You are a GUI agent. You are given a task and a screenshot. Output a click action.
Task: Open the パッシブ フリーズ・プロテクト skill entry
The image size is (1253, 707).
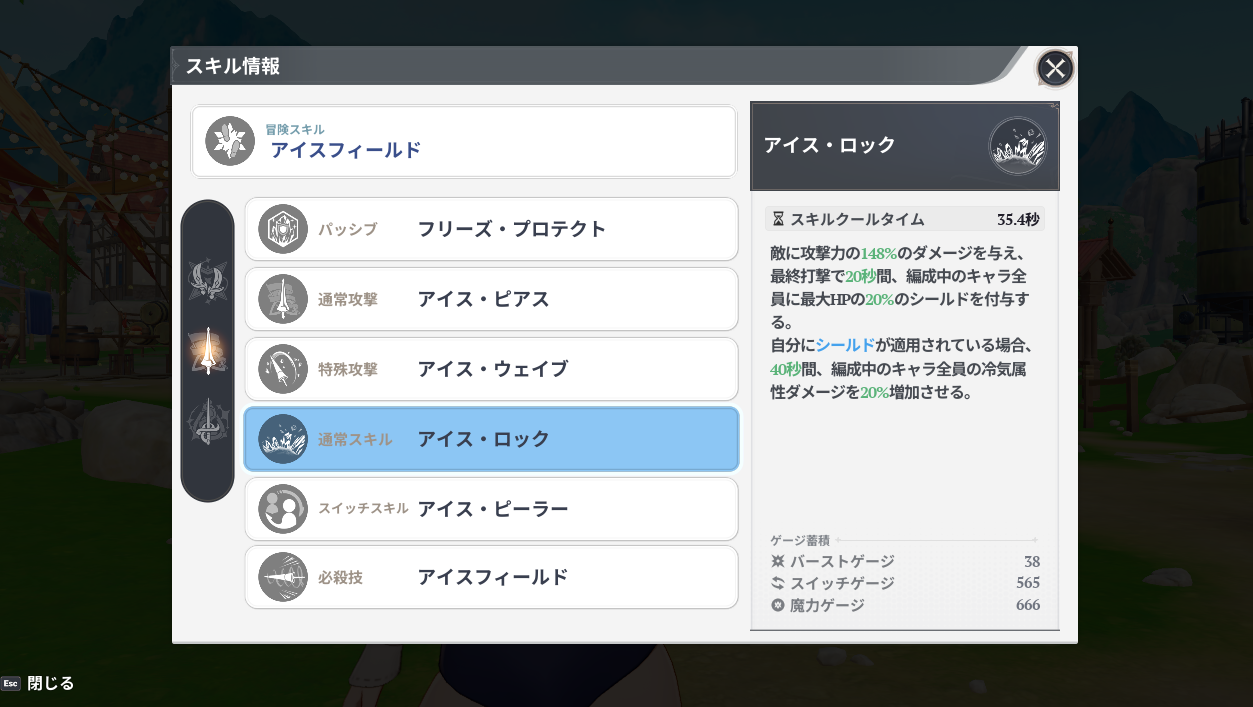pos(491,229)
